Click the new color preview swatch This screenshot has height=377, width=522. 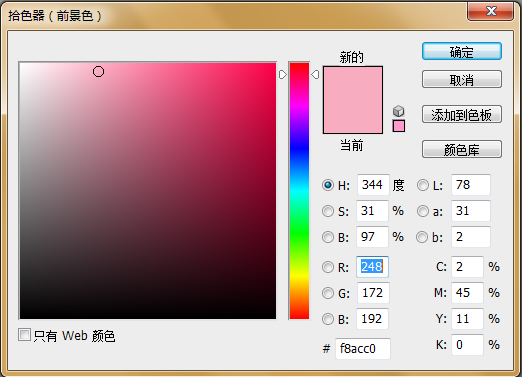[353, 100]
